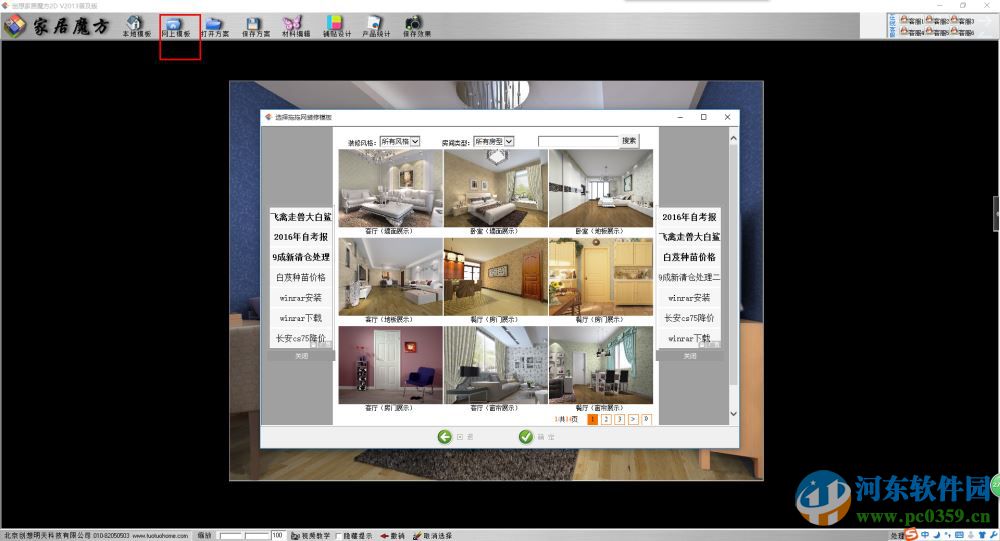Select 客厅 (窗帘展示) curtain thumbnail
This screenshot has width=1000, height=541.
[496, 365]
